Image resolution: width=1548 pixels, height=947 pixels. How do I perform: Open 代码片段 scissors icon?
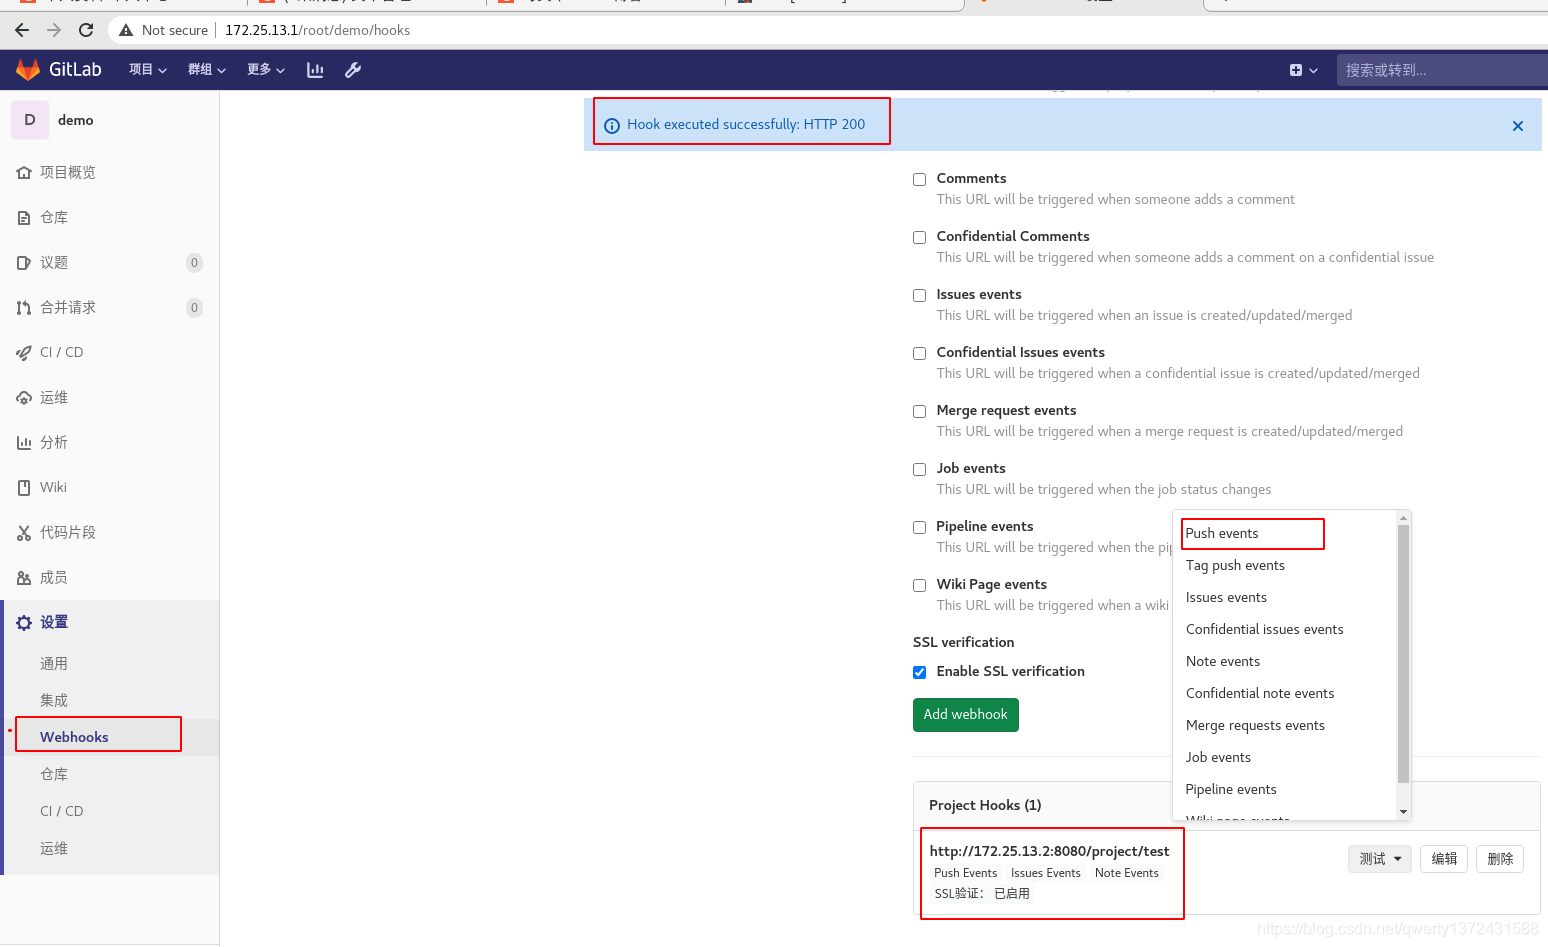pos(24,533)
